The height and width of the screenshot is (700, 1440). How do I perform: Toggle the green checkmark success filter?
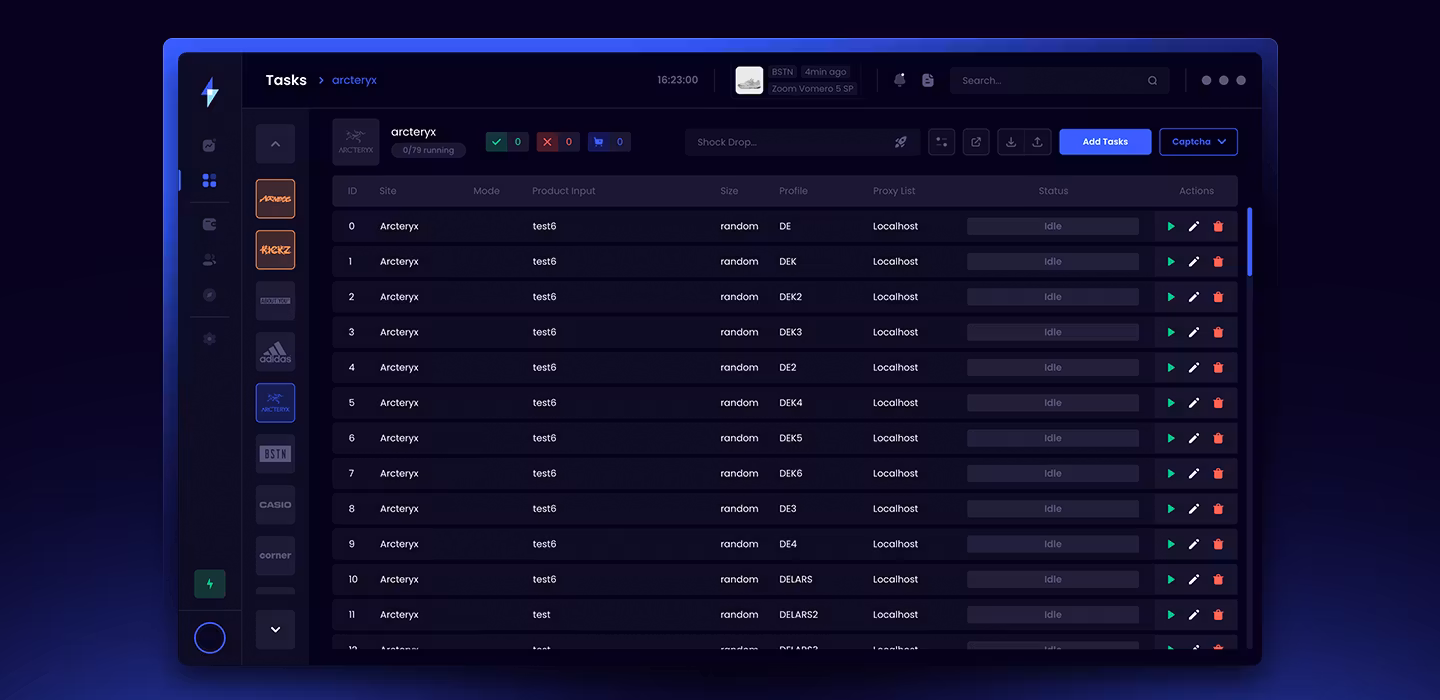click(x=508, y=142)
